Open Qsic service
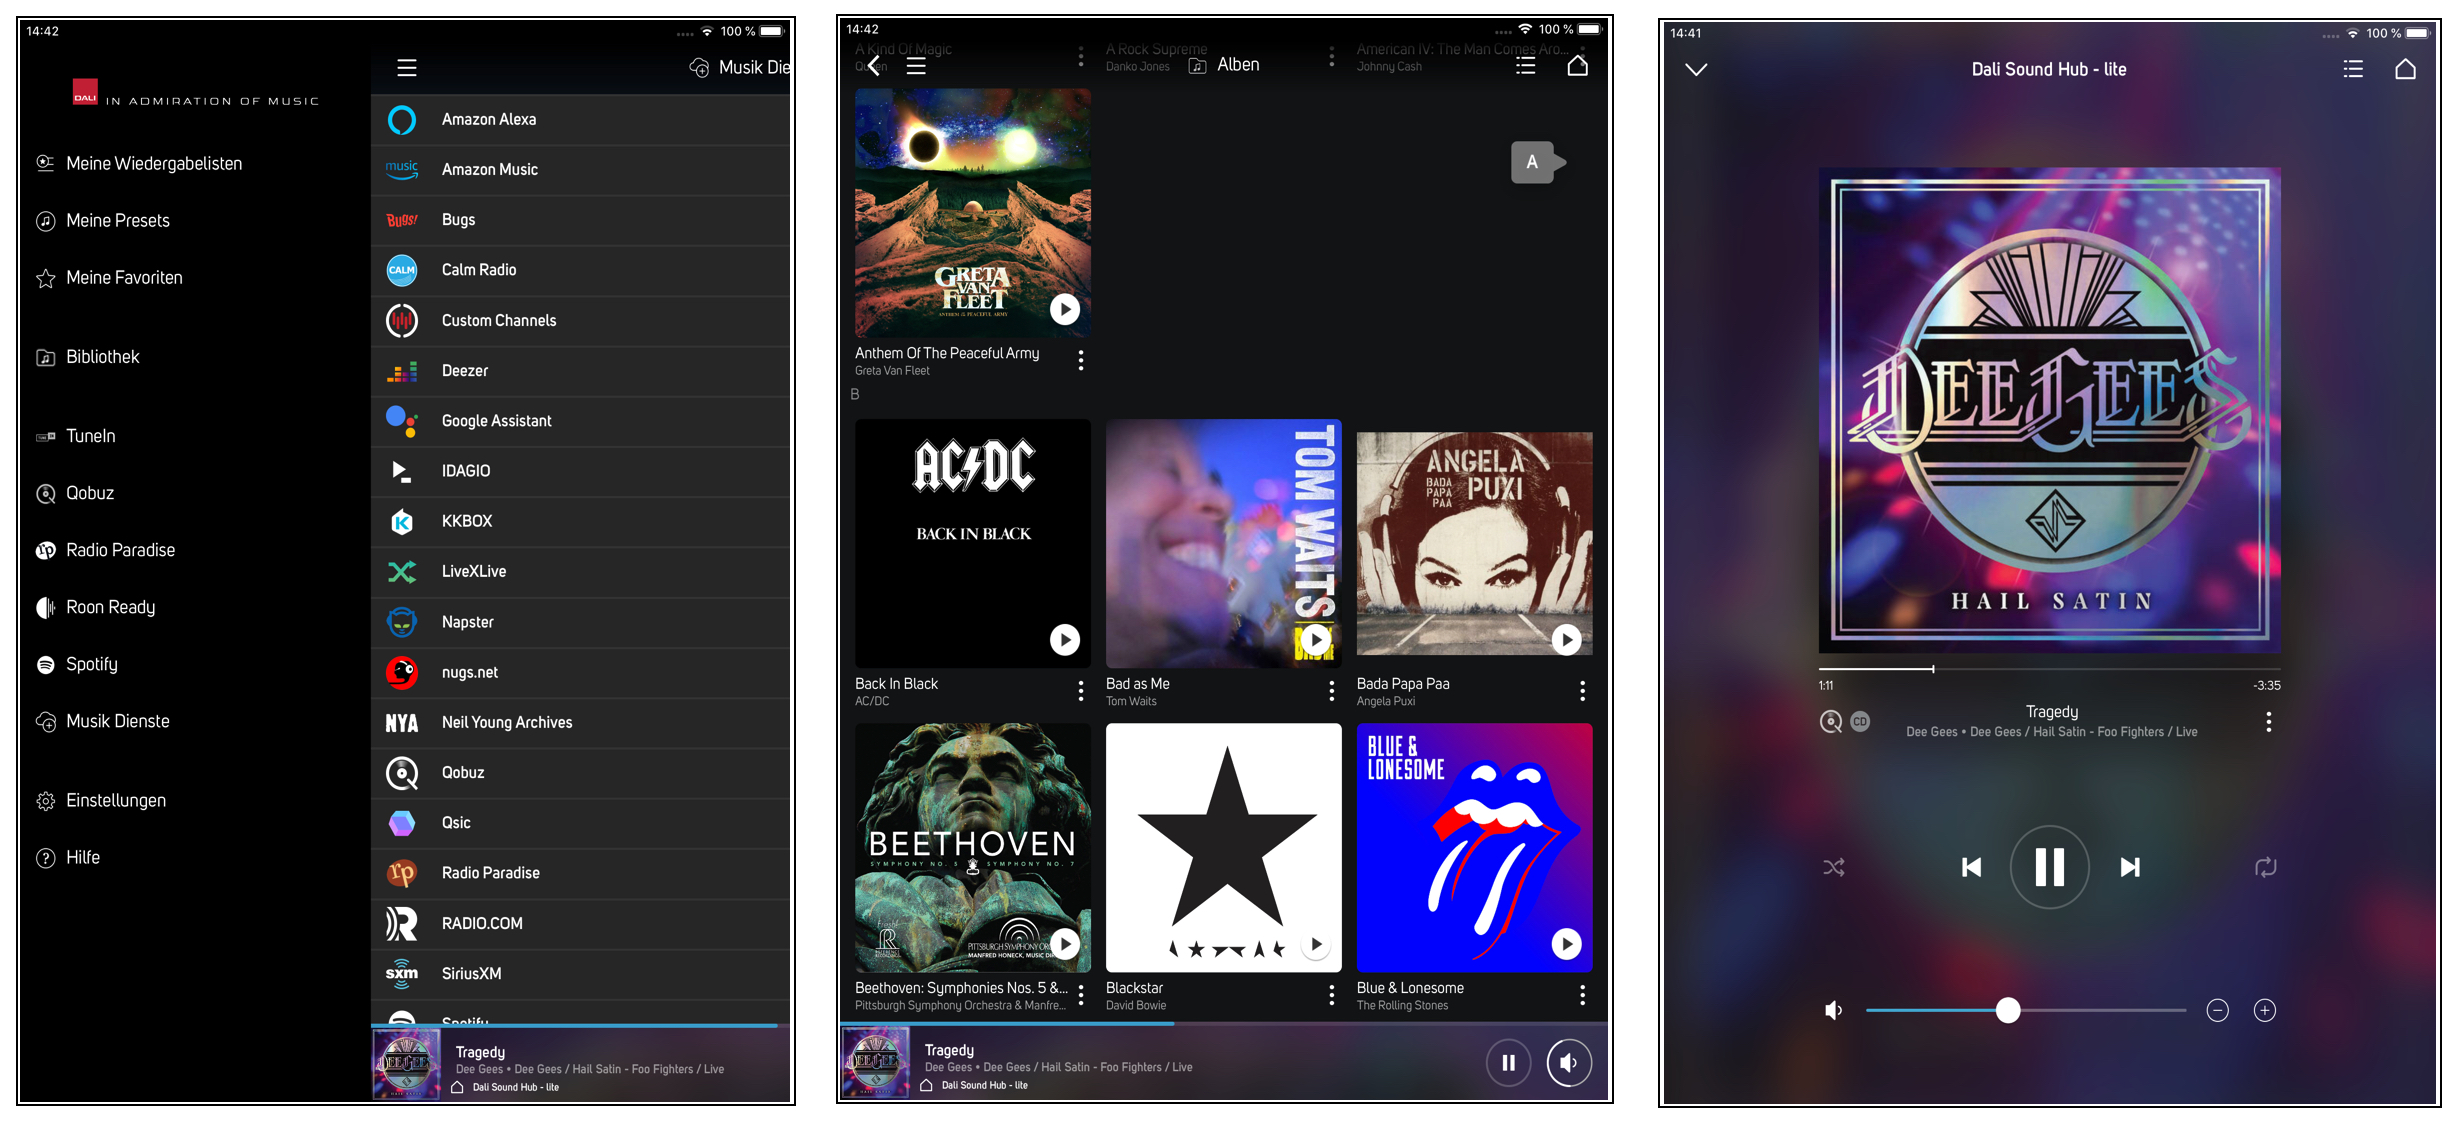This screenshot has width=2458, height=1124. [x=580, y=823]
